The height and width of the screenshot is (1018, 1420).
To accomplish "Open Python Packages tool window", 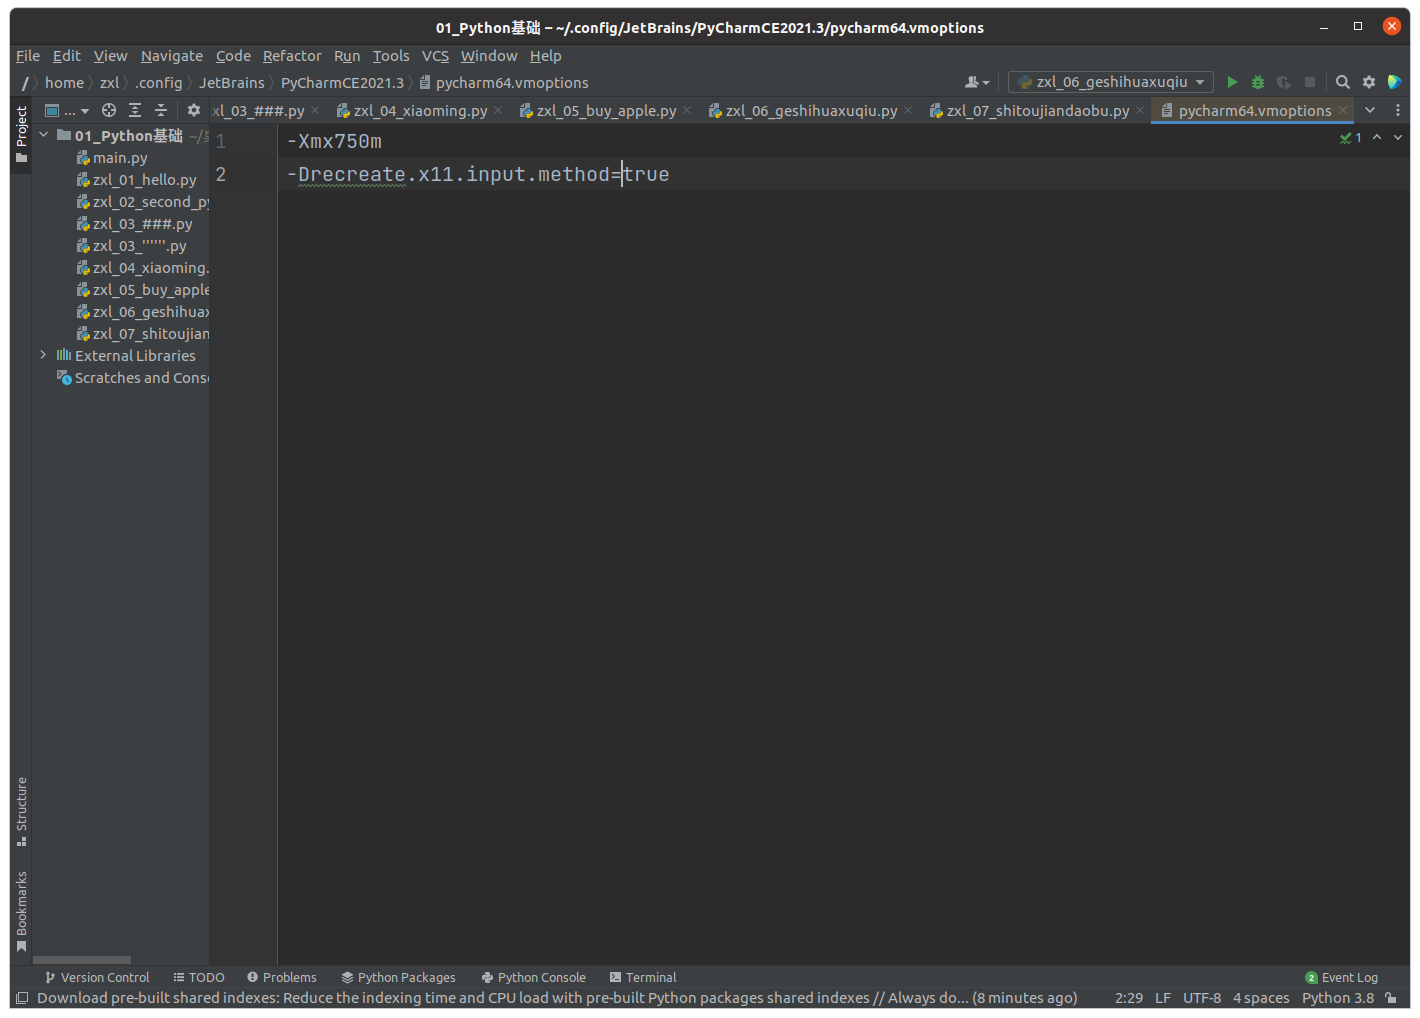I will [398, 977].
